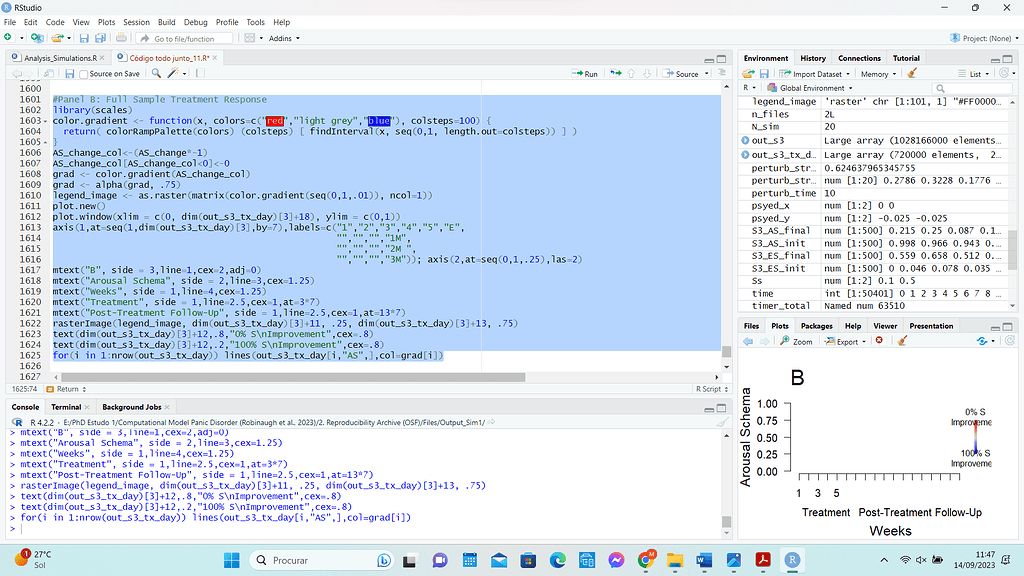
Task: Open Find/Replace with the magnifier icon
Action: pos(155,74)
